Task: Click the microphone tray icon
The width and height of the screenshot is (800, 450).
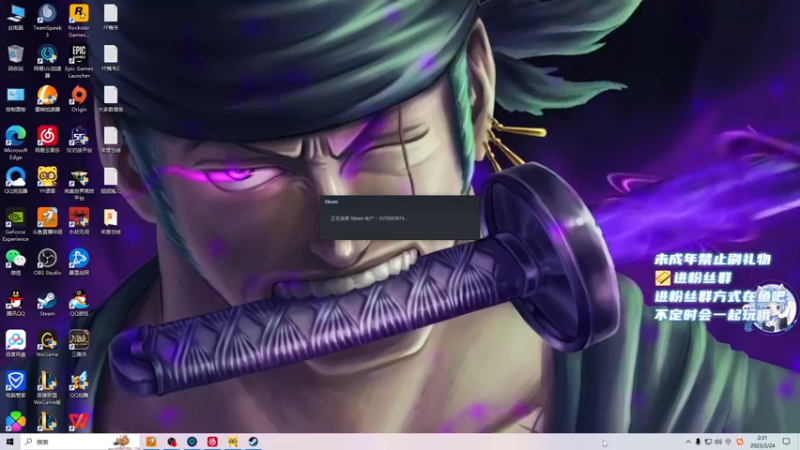Action: click(x=698, y=442)
